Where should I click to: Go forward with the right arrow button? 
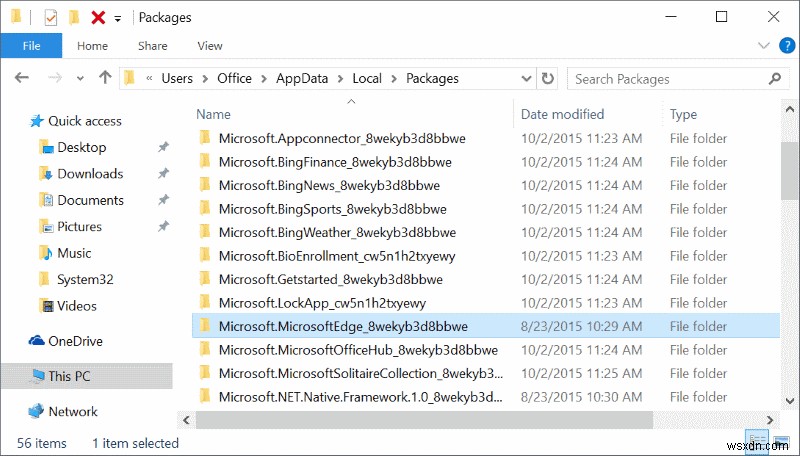55,78
